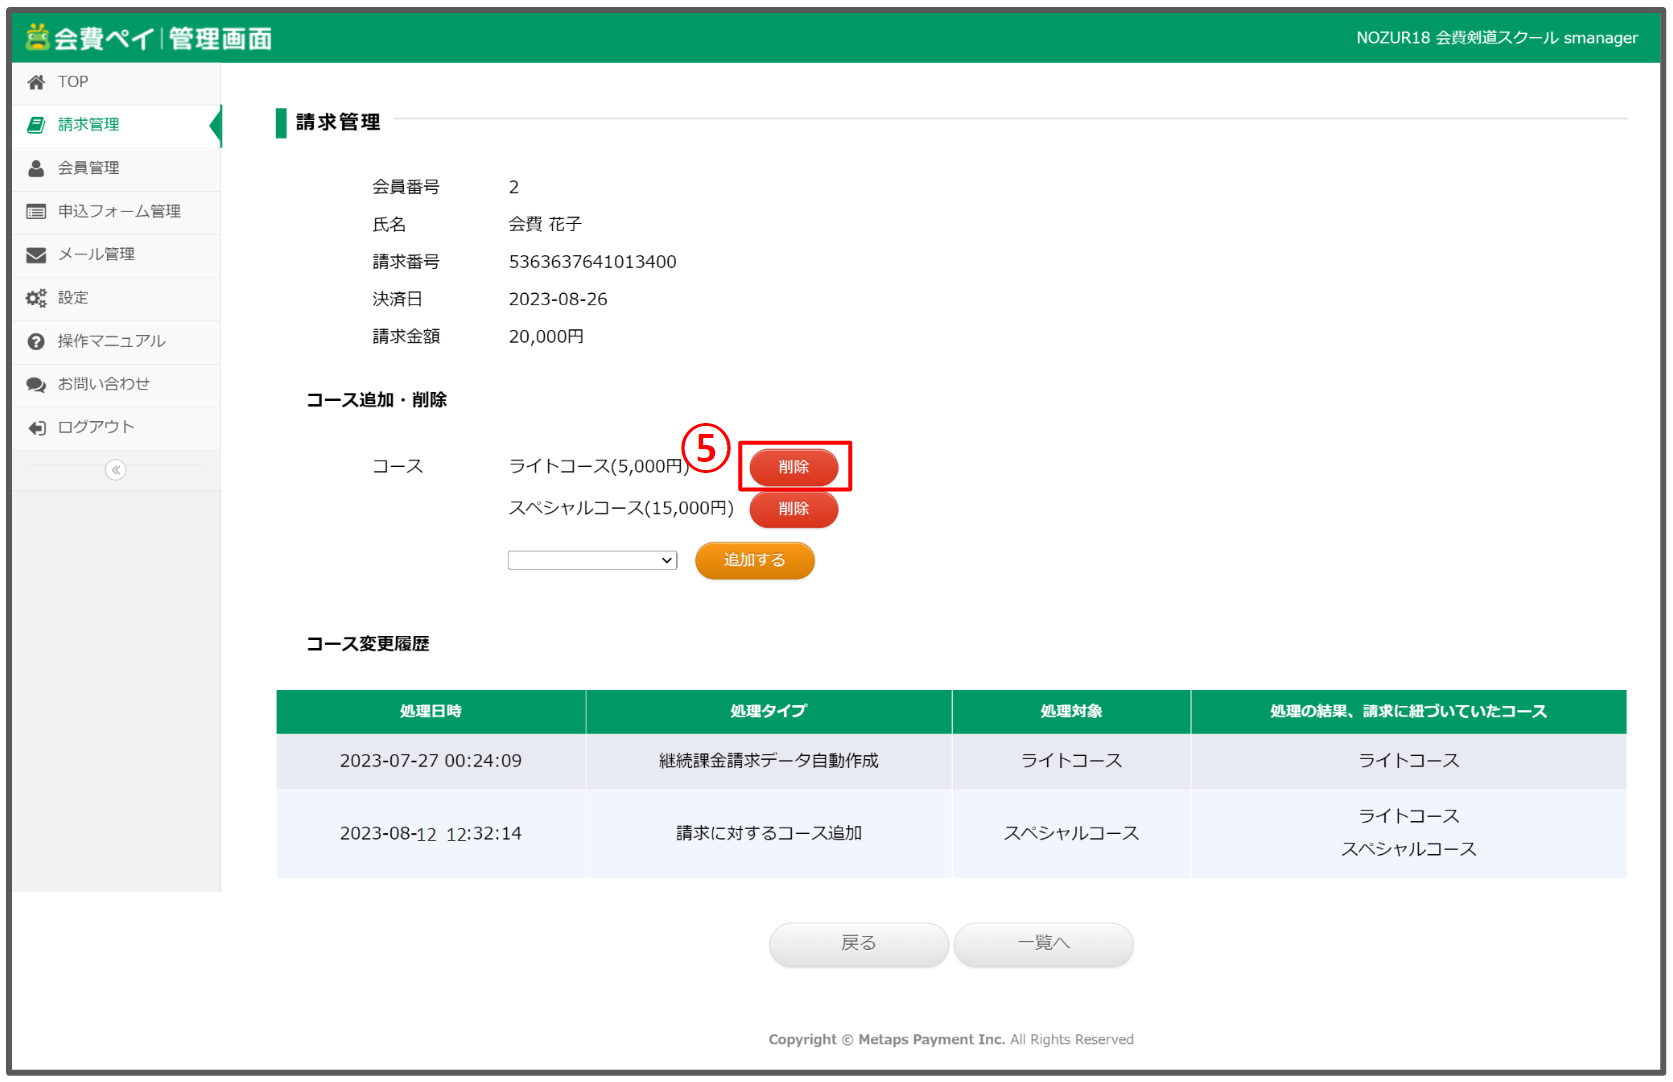Screen dimensions: 1673x1082
Task: Click the 会費ペイ mascot logo
Action: pos(35,36)
